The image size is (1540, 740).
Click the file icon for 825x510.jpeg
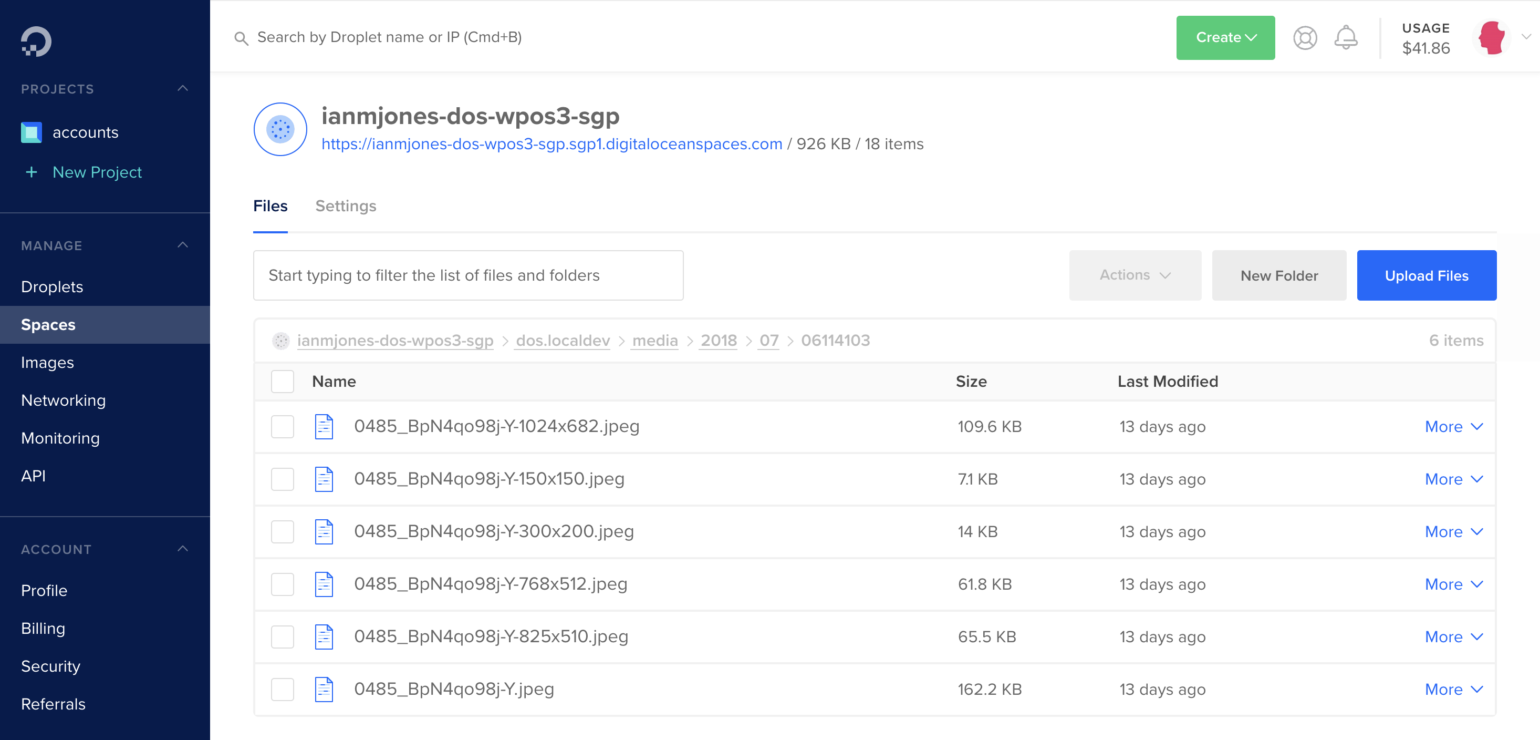coord(324,636)
